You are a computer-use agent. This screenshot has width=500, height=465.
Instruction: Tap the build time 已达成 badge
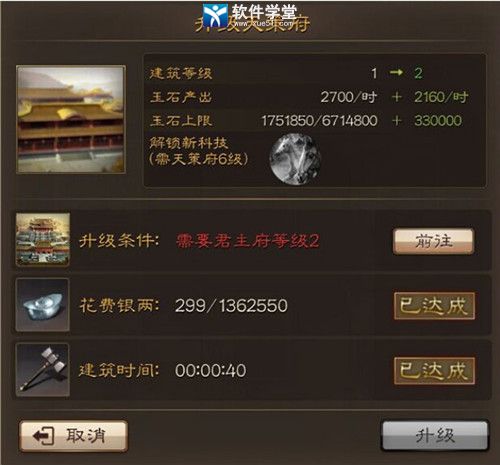[434, 371]
